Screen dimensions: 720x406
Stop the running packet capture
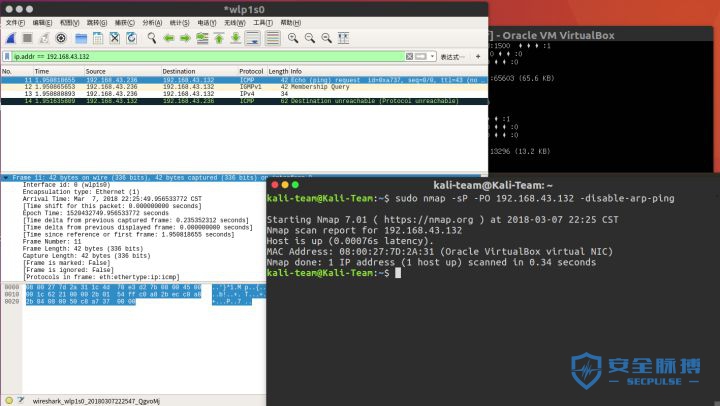28,38
